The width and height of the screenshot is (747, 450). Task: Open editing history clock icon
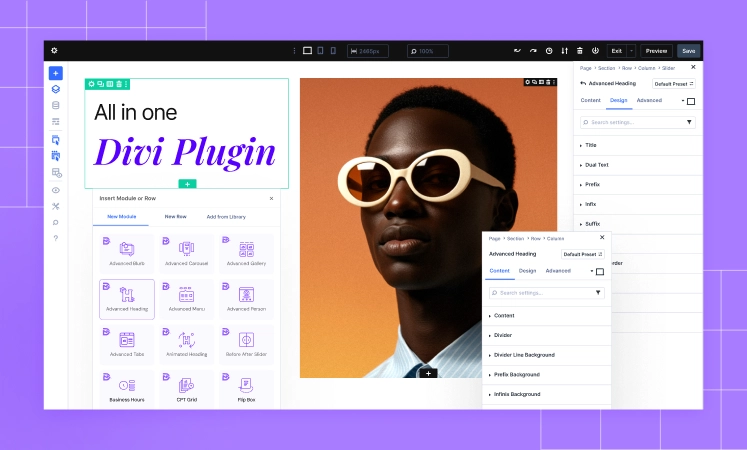click(x=548, y=50)
